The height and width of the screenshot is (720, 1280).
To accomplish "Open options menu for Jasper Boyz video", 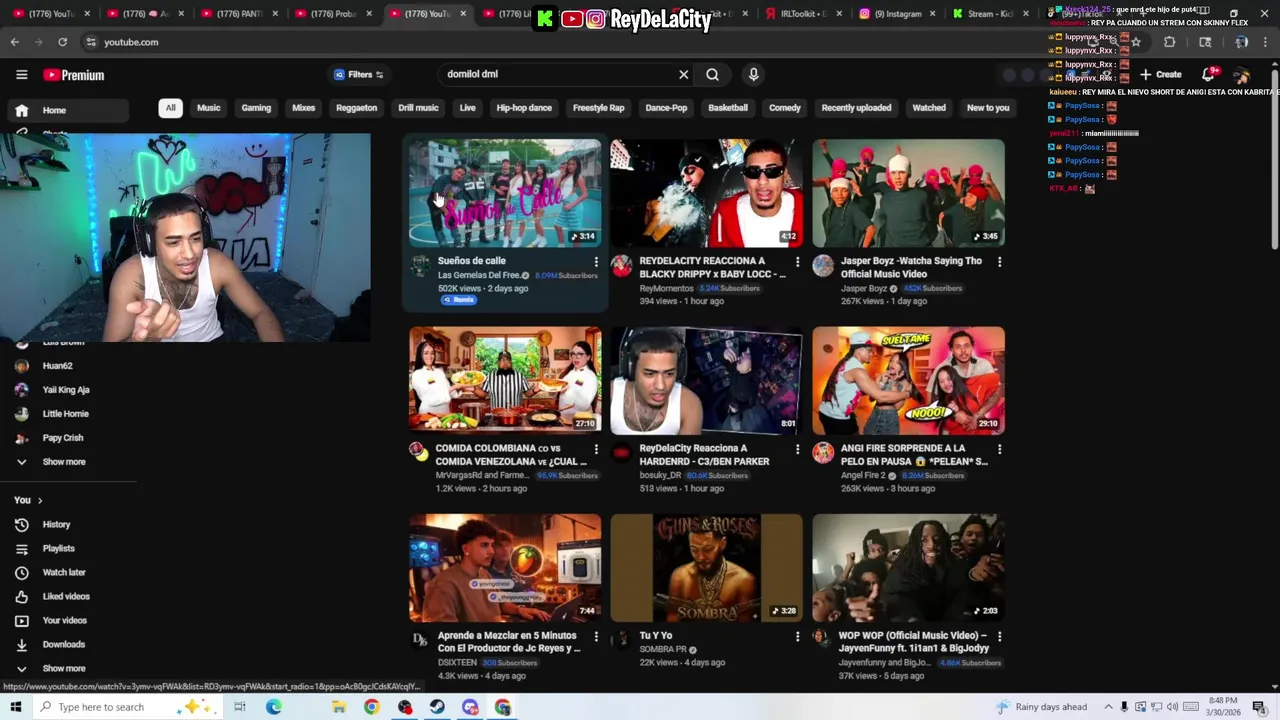I will coord(999,262).
